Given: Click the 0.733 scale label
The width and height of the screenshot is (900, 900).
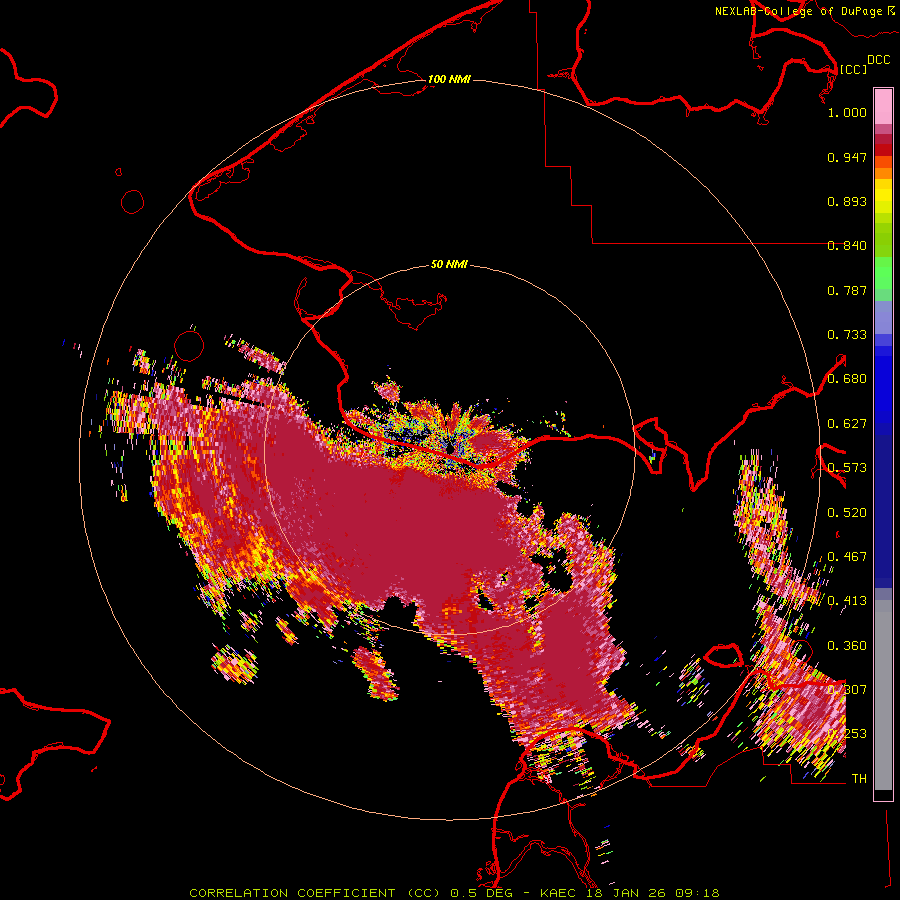Looking at the screenshot, I should click(847, 335).
